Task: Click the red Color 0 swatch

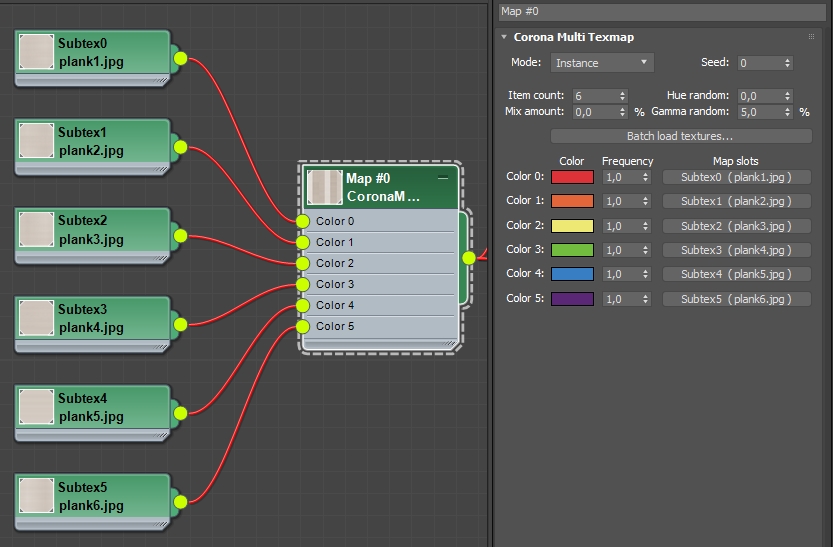Action: click(572, 177)
